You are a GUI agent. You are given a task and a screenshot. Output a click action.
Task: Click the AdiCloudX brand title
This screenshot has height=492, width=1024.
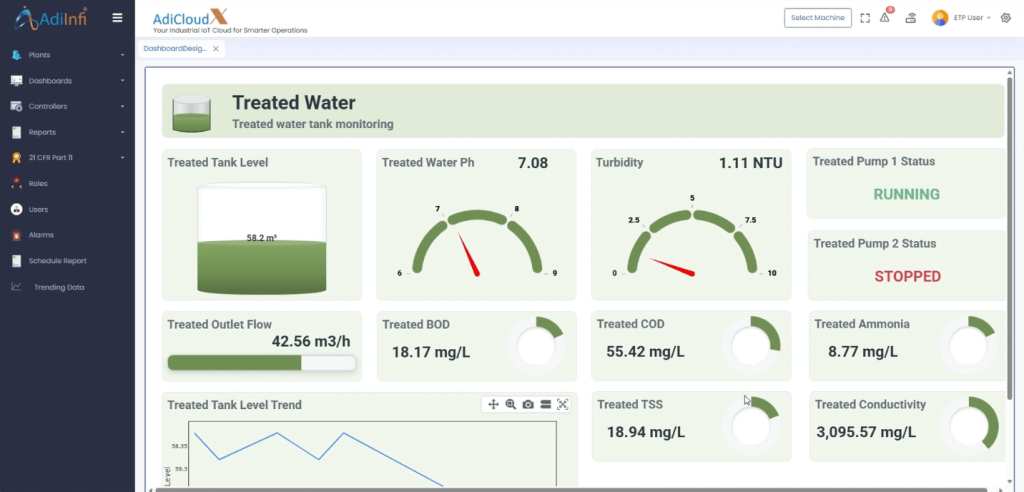coord(191,18)
